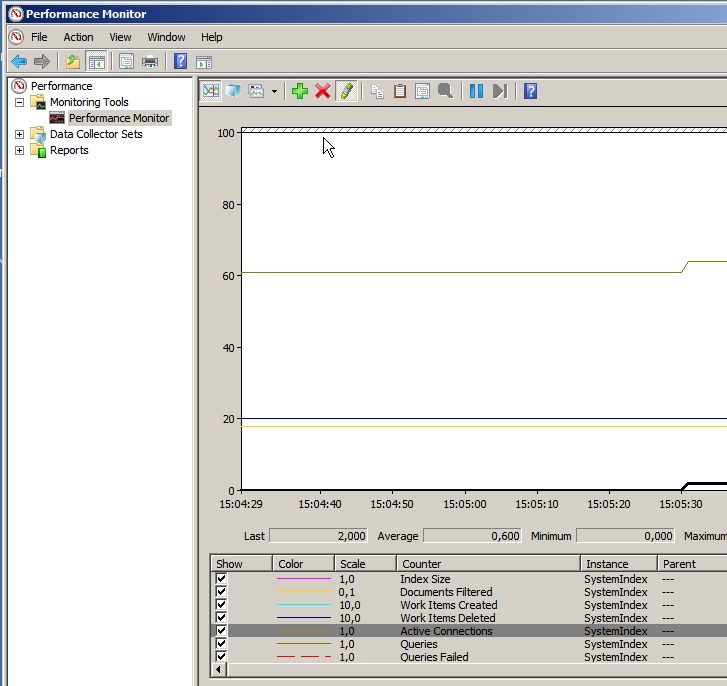Viewport: 727px width, 686px height.
Task: Click the magenta Index Size color line
Action: pos(303,579)
